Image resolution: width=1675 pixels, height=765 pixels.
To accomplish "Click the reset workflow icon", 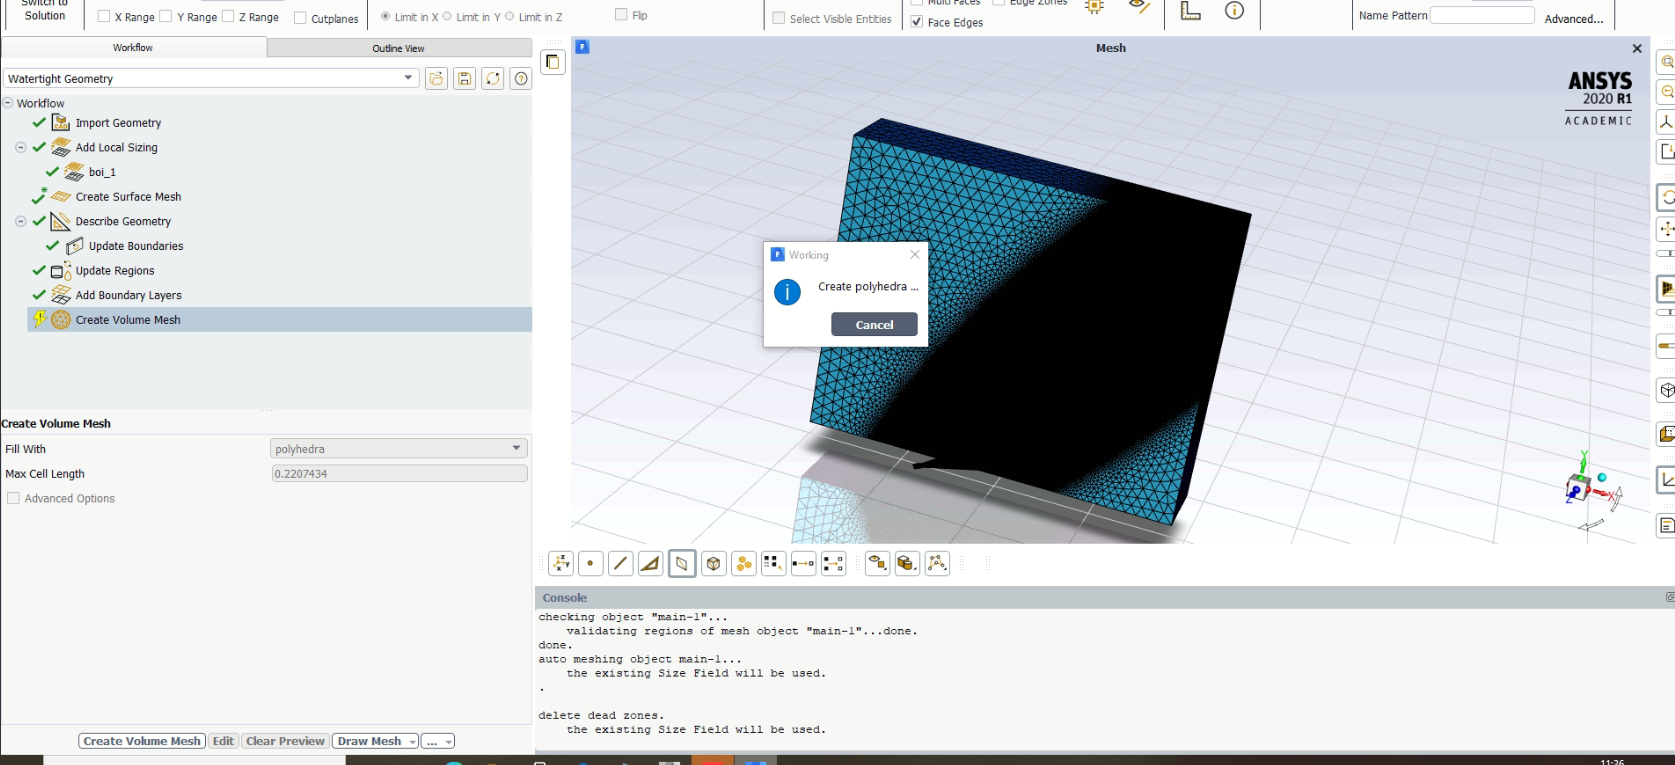I will 493,79.
